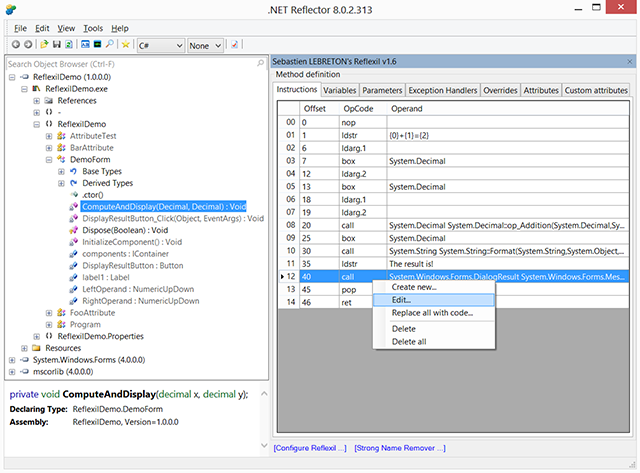The height and width of the screenshot is (473, 640).
Task: Select the nop instruction row at offset 0
Action: point(453,122)
